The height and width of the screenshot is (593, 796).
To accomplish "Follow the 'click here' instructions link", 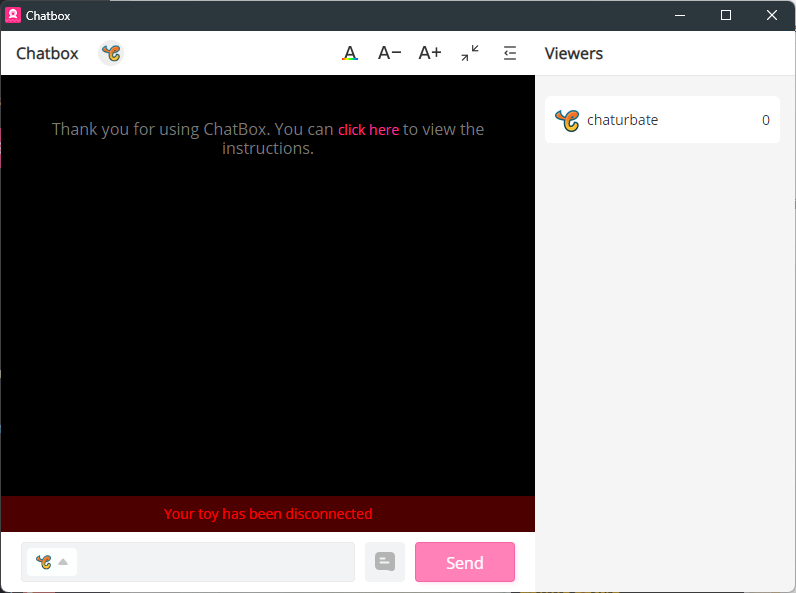I will pyautogui.click(x=368, y=130).
